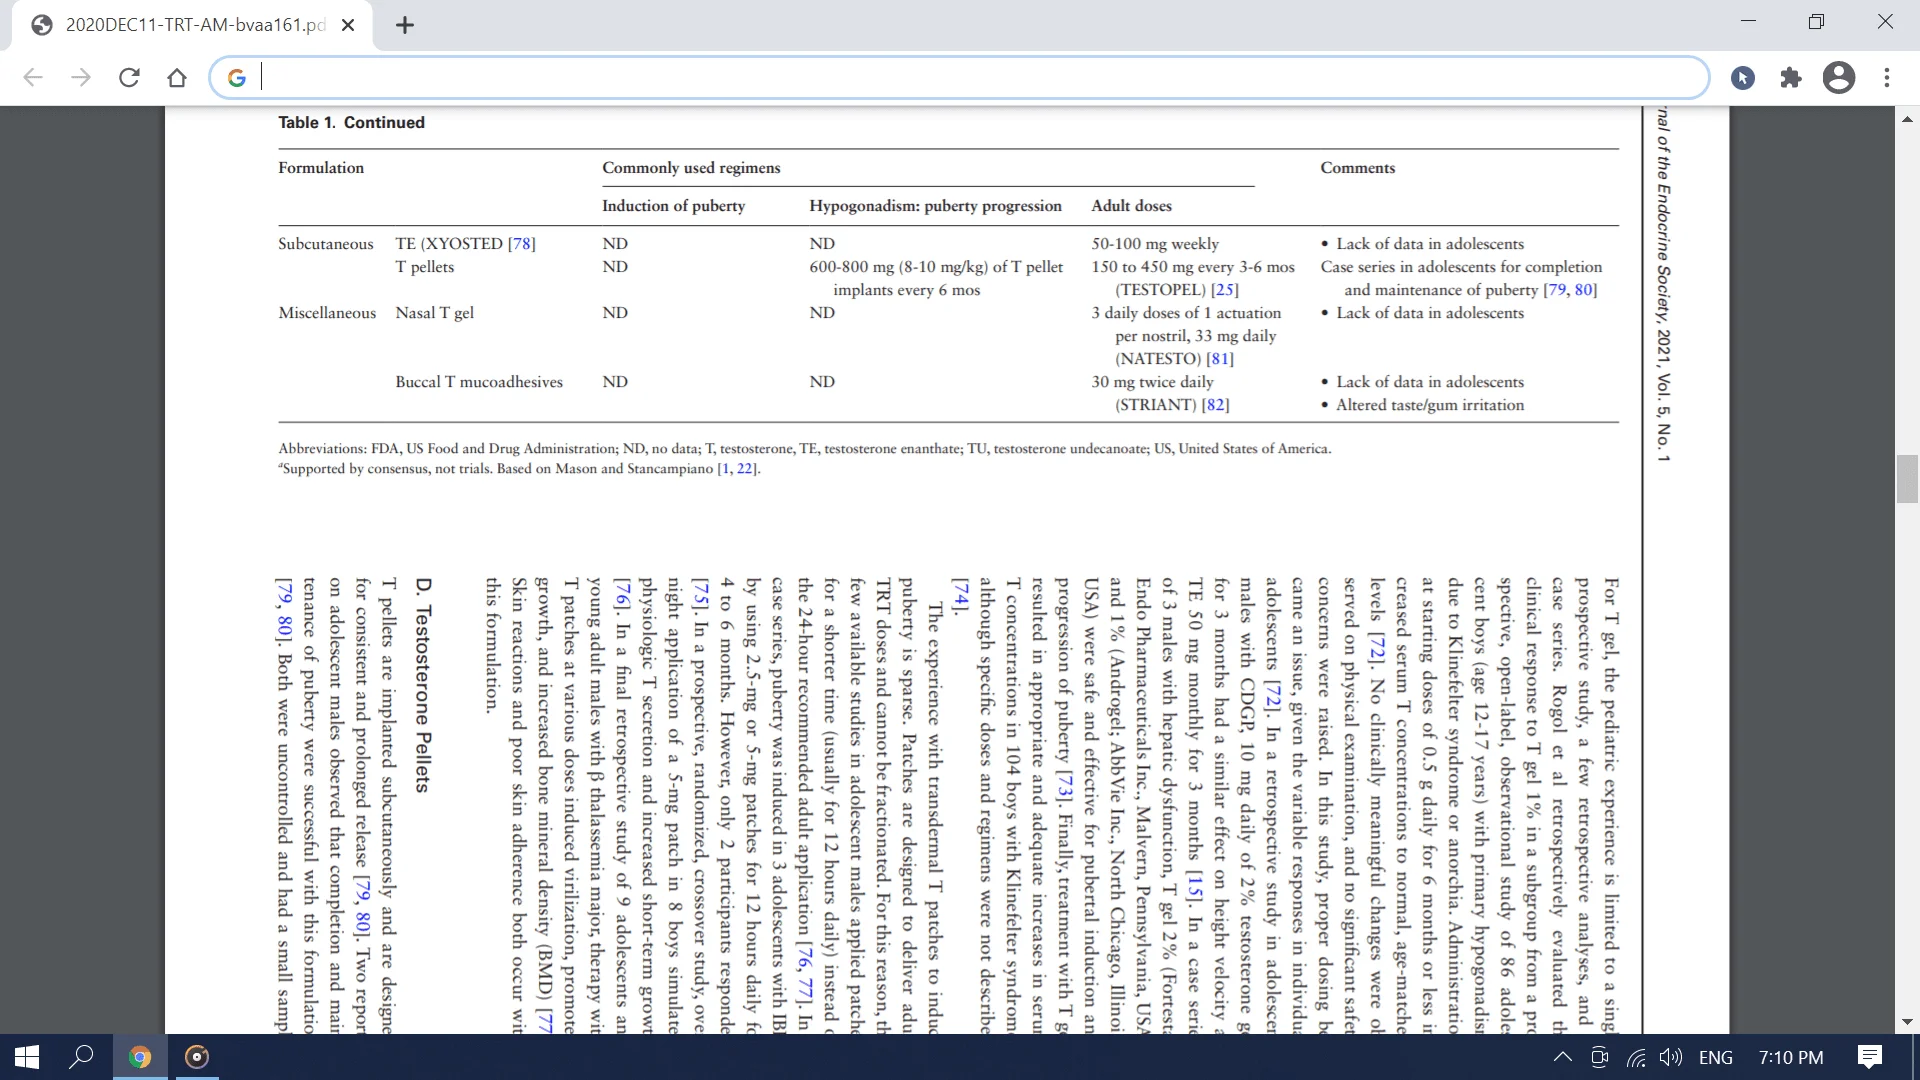Click the blue cursor extension icon

point(1743,78)
